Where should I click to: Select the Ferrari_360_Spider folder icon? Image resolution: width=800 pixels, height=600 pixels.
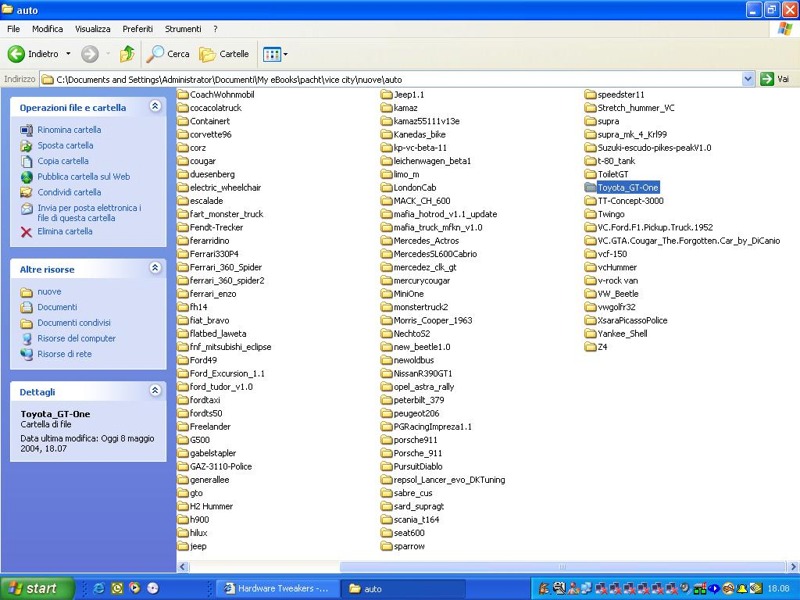[x=183, y=267]
